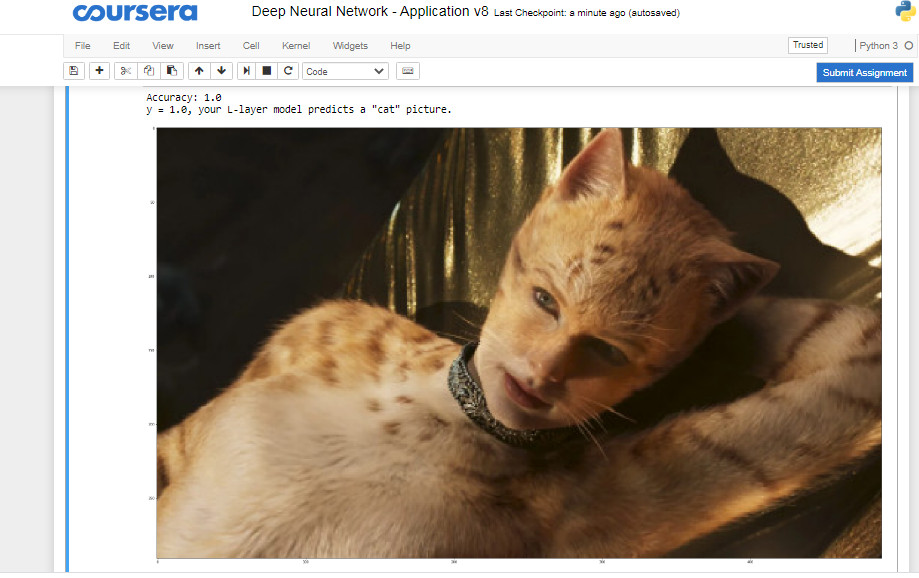Click the notebook title Deep Neural Network - Application v8
The image size is (919, 578).
(x=370, y=12)
